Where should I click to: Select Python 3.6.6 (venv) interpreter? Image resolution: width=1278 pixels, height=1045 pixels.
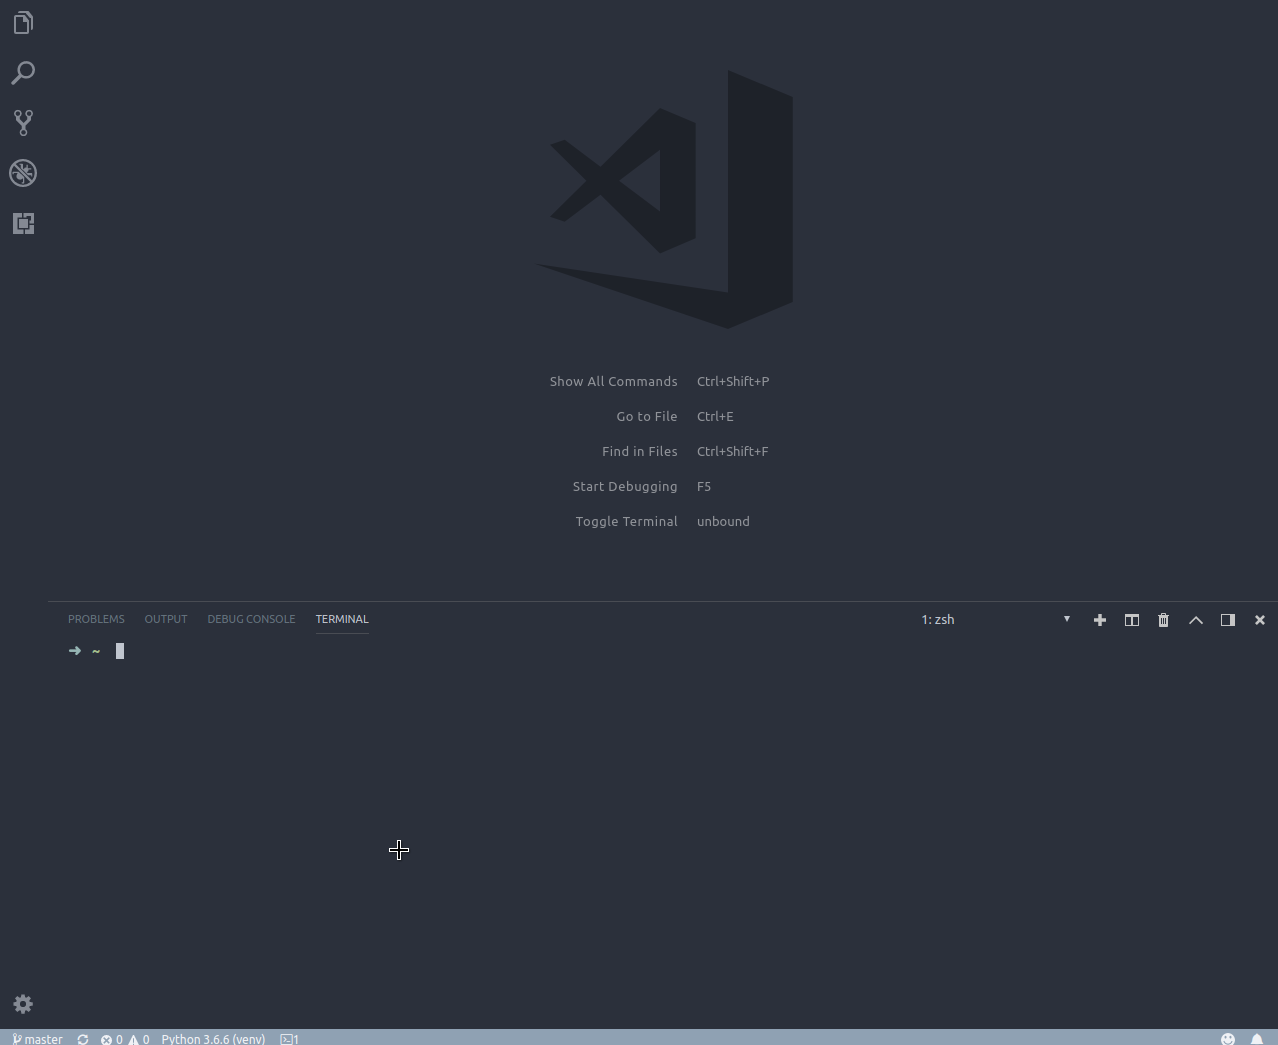[x=213, y=1038]
